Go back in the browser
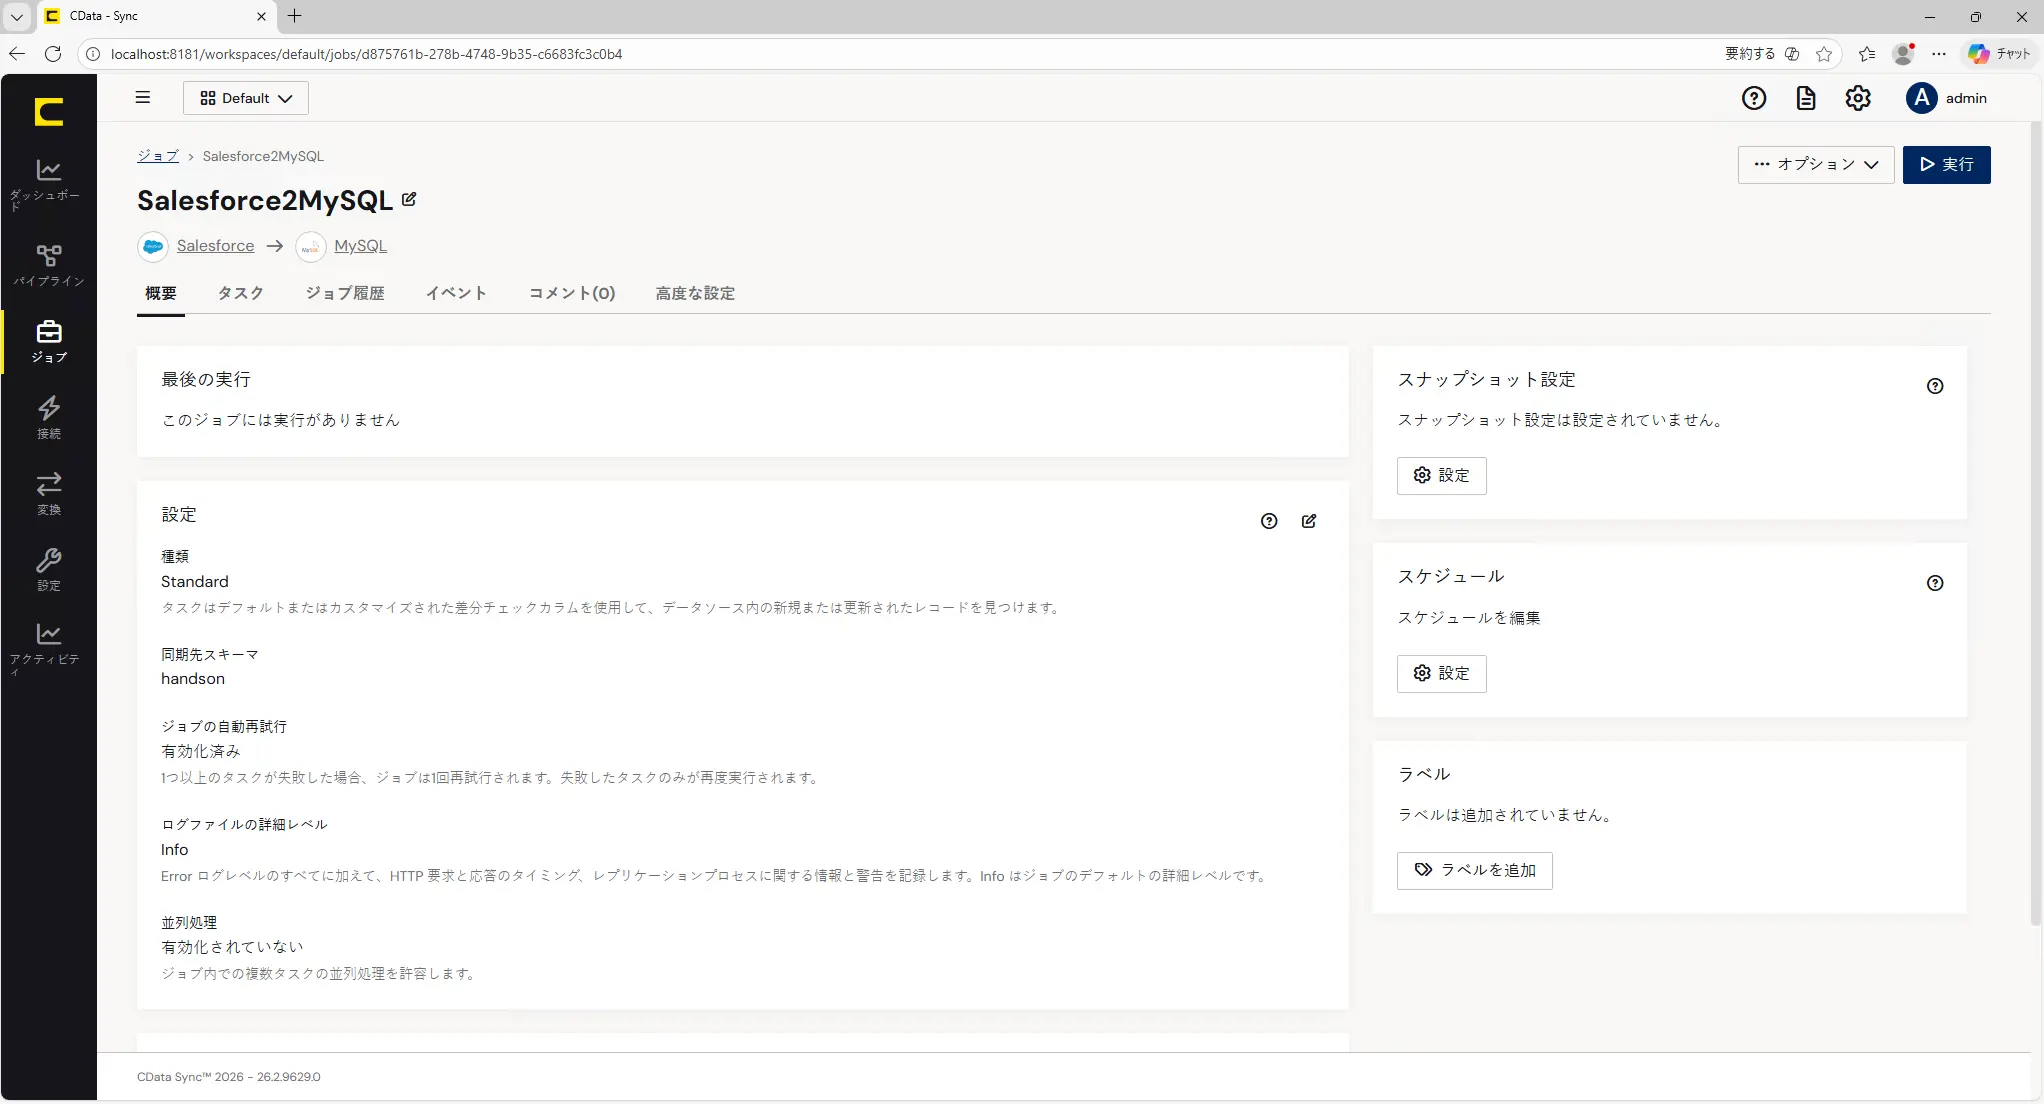2044x1104 pixels. [x=17, y=54]
